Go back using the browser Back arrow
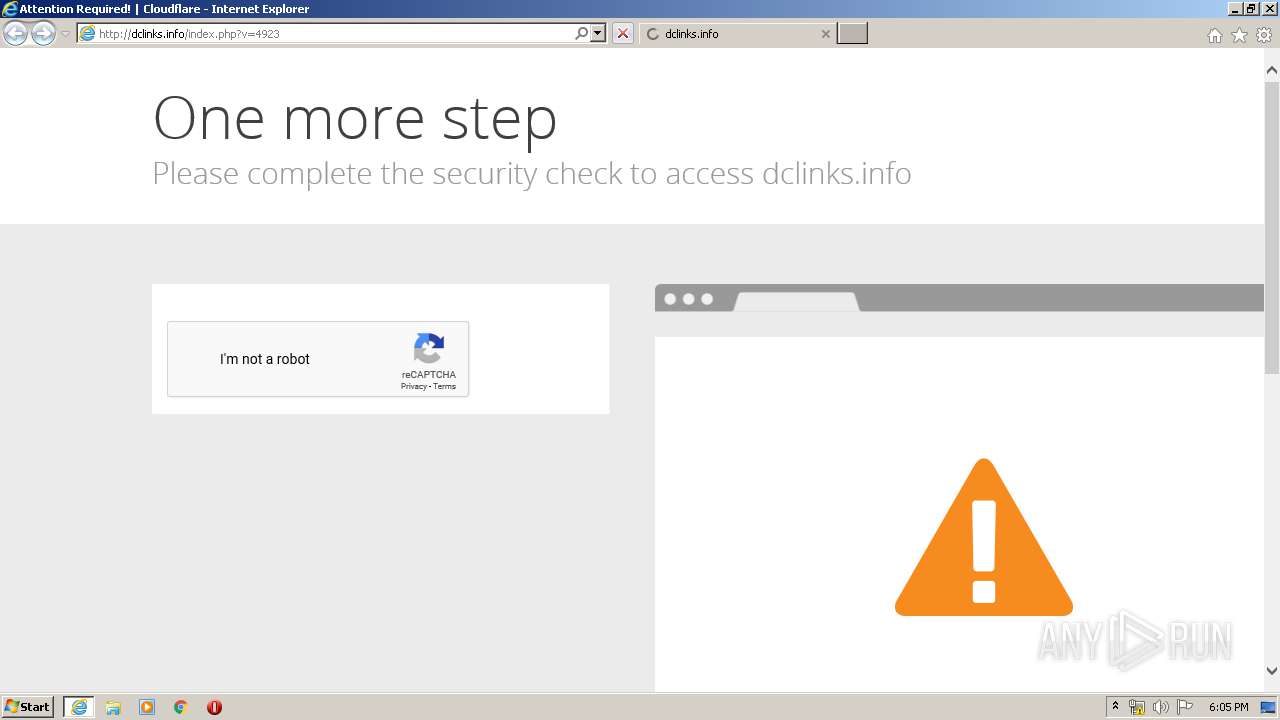Image resolution: width=1280 pixels, height=720 pixels. click(x=15, y=34)
